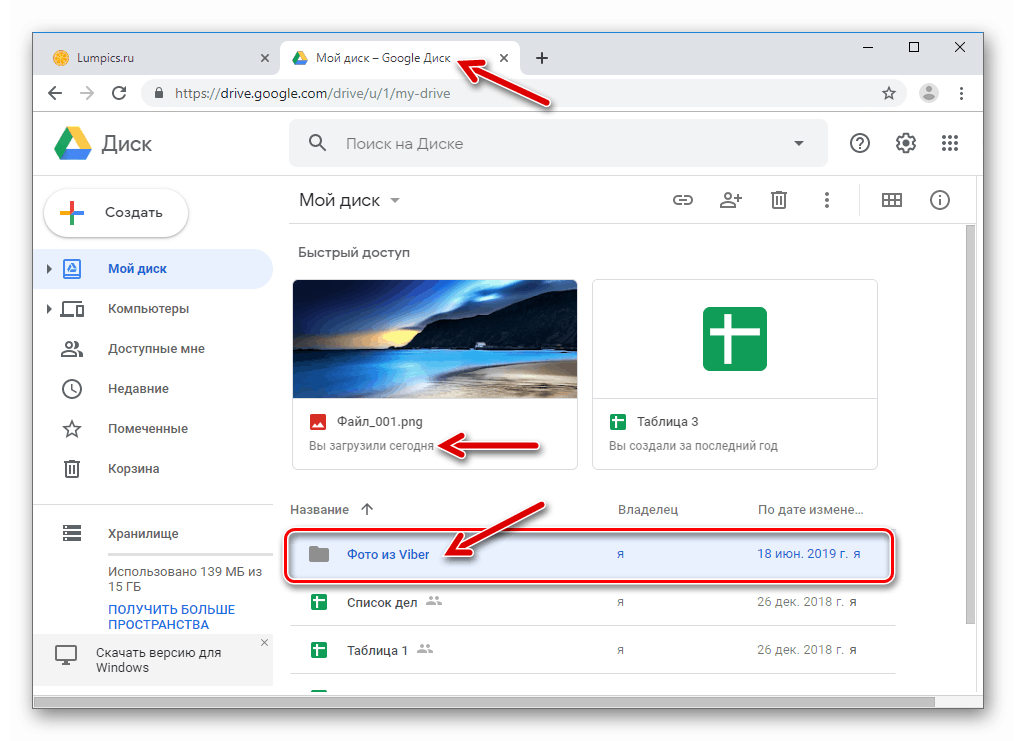Show details info panel
The width and height of the screenshot is (1016, 741).
[940, 200]
